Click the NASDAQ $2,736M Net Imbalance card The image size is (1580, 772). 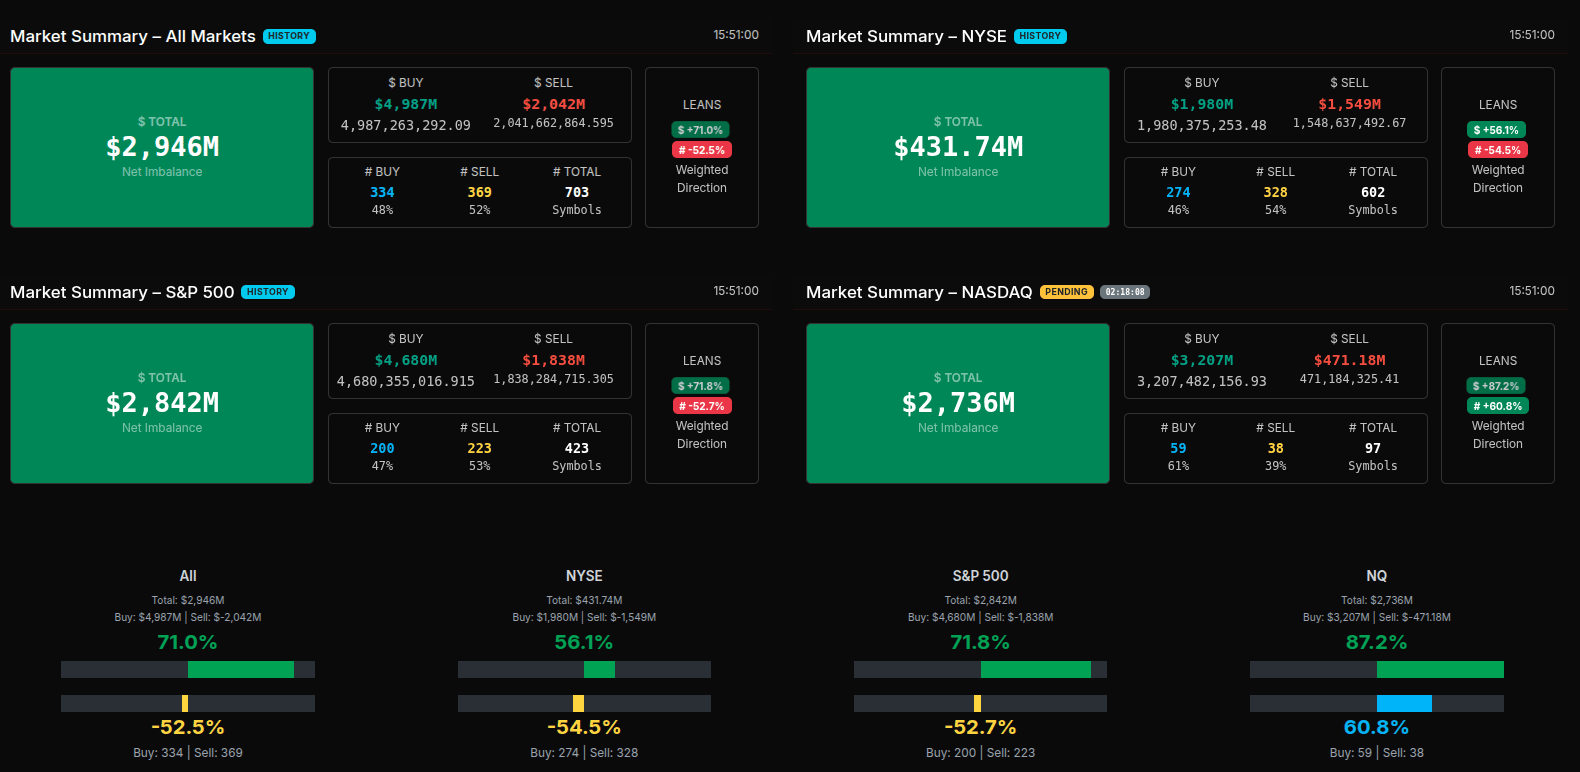point(958,403)
